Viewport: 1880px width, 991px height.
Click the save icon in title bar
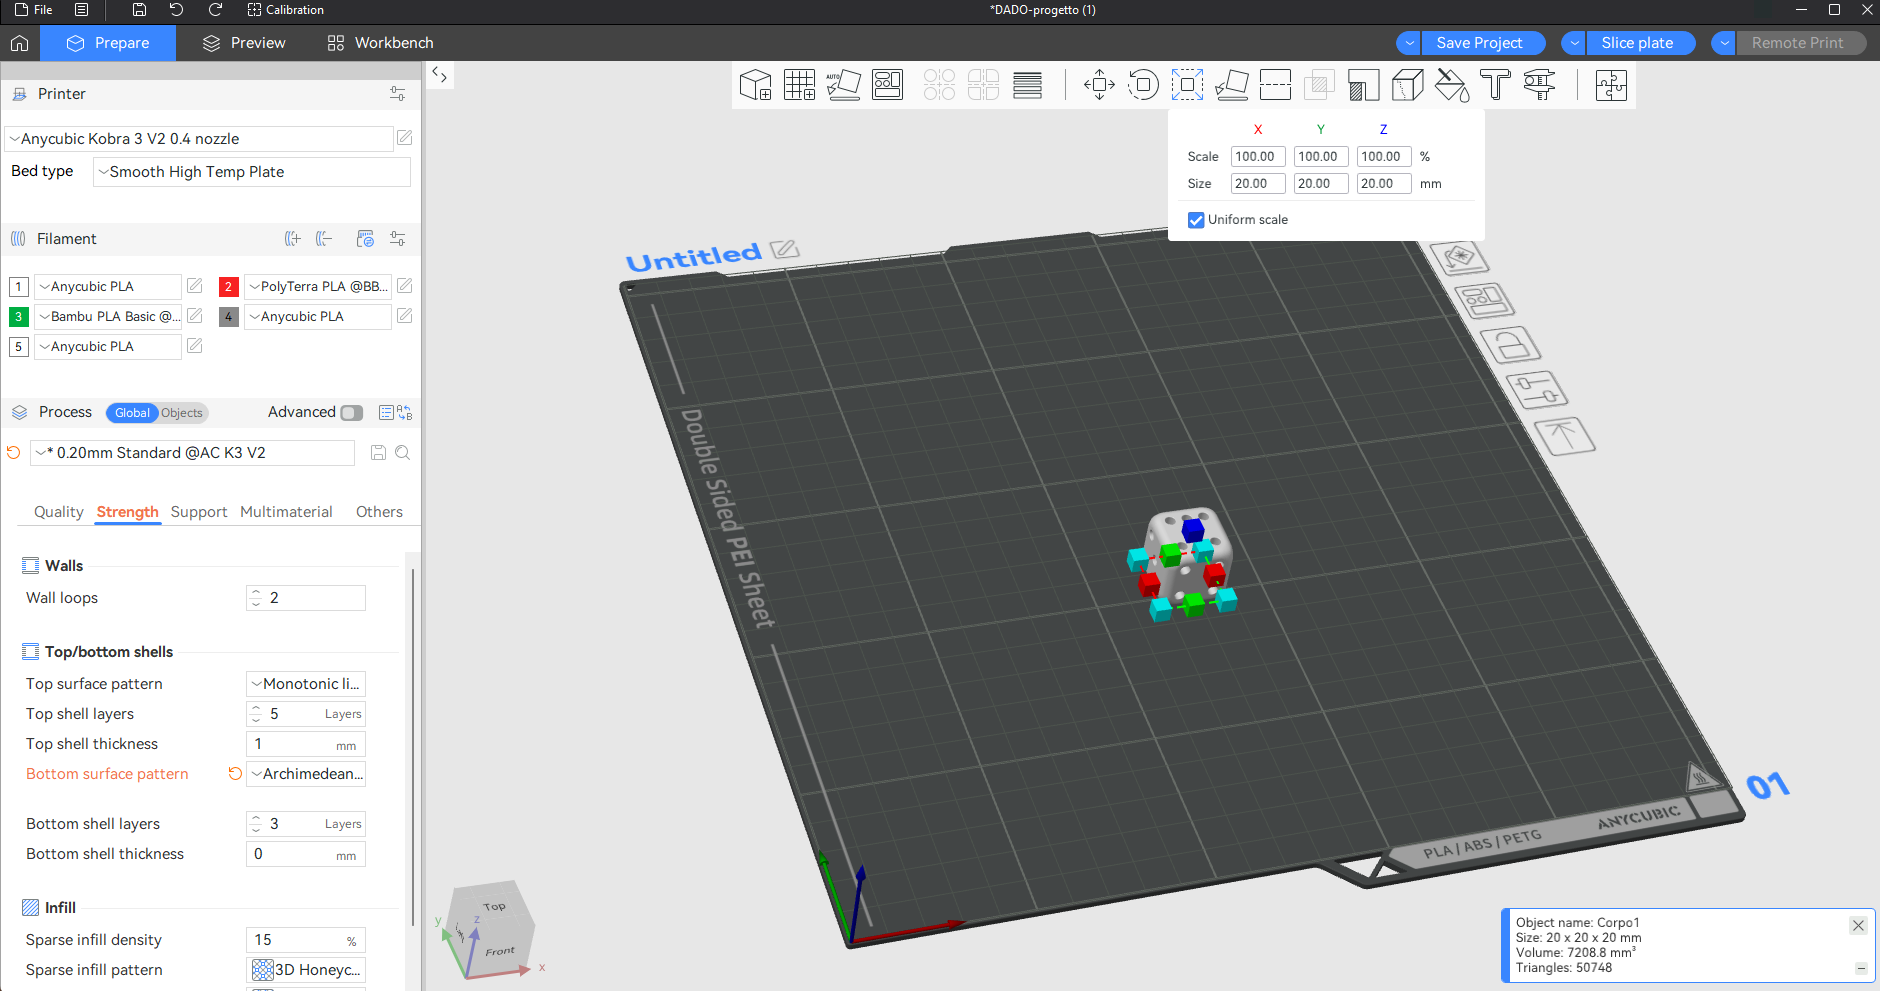139,10
